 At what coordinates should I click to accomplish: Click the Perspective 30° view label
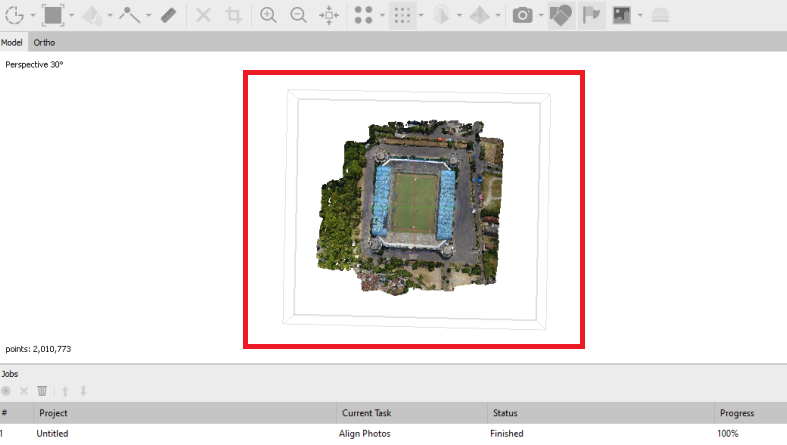(x=34, y=65)
